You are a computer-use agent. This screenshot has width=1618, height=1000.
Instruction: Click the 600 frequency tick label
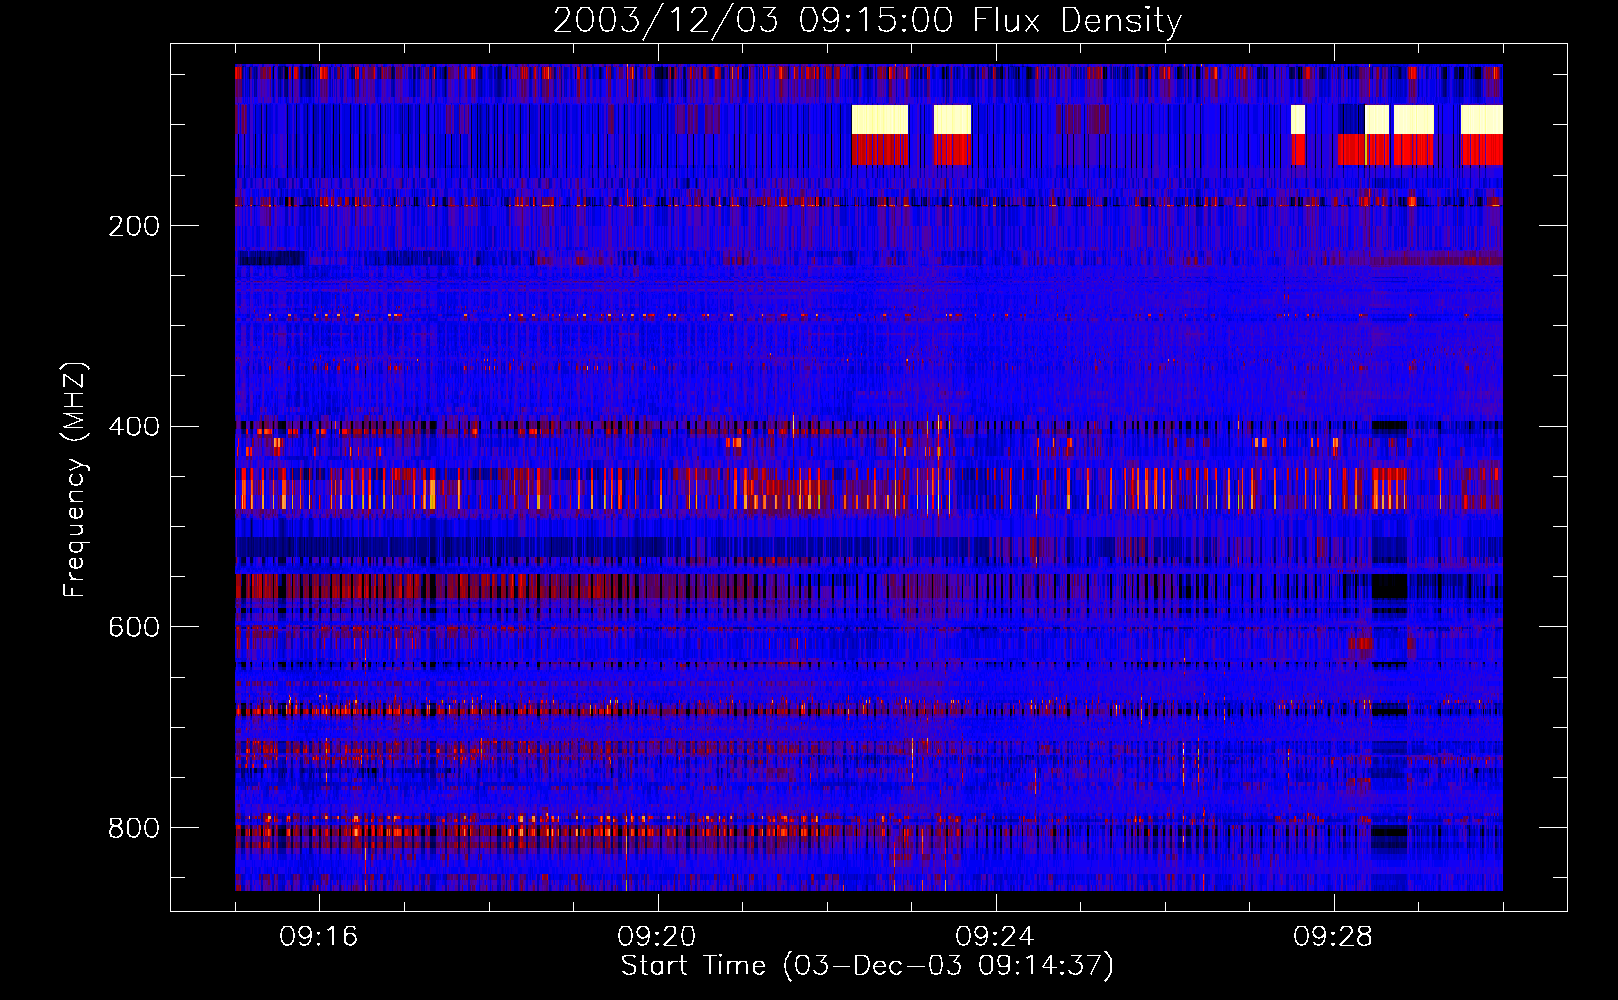(134, 627)
